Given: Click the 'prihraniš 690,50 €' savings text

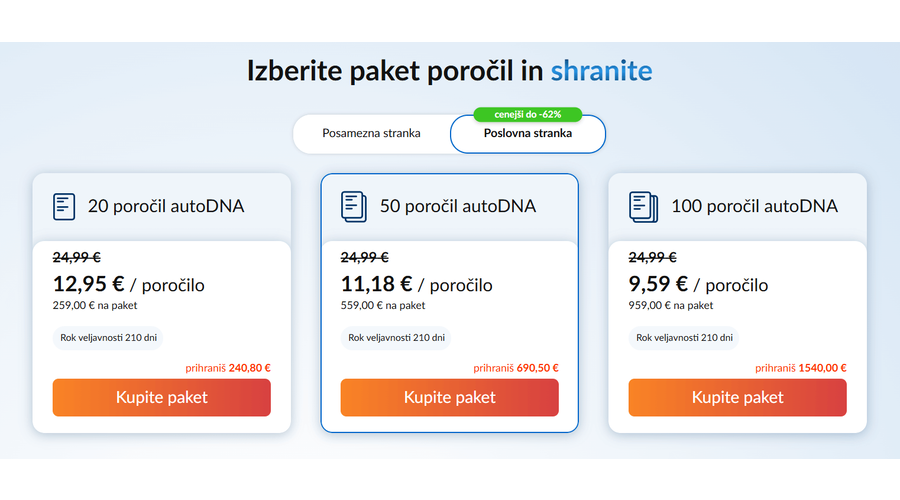Looking at the screenshot, I should click(516, 368).
